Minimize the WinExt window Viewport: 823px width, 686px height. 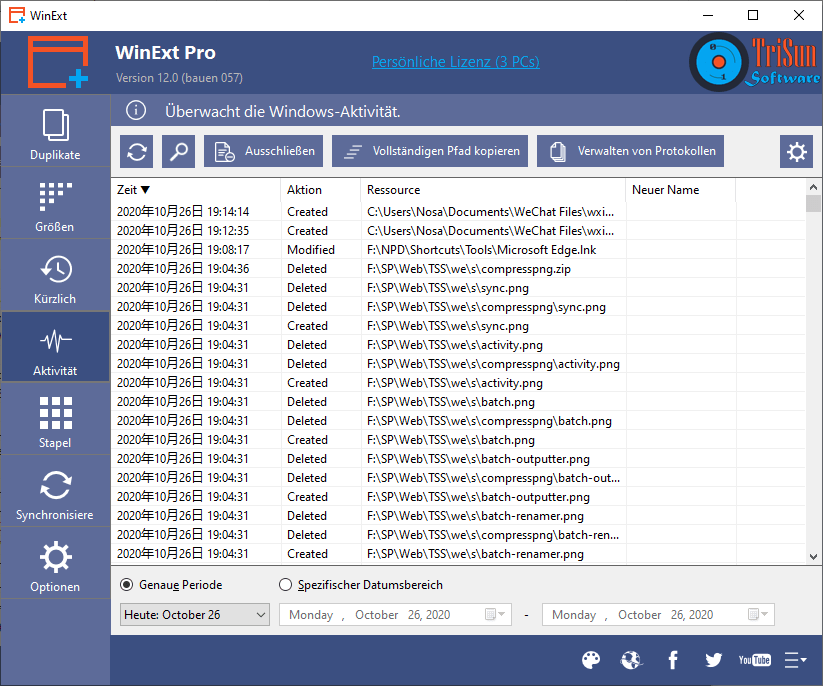[708, 15]
